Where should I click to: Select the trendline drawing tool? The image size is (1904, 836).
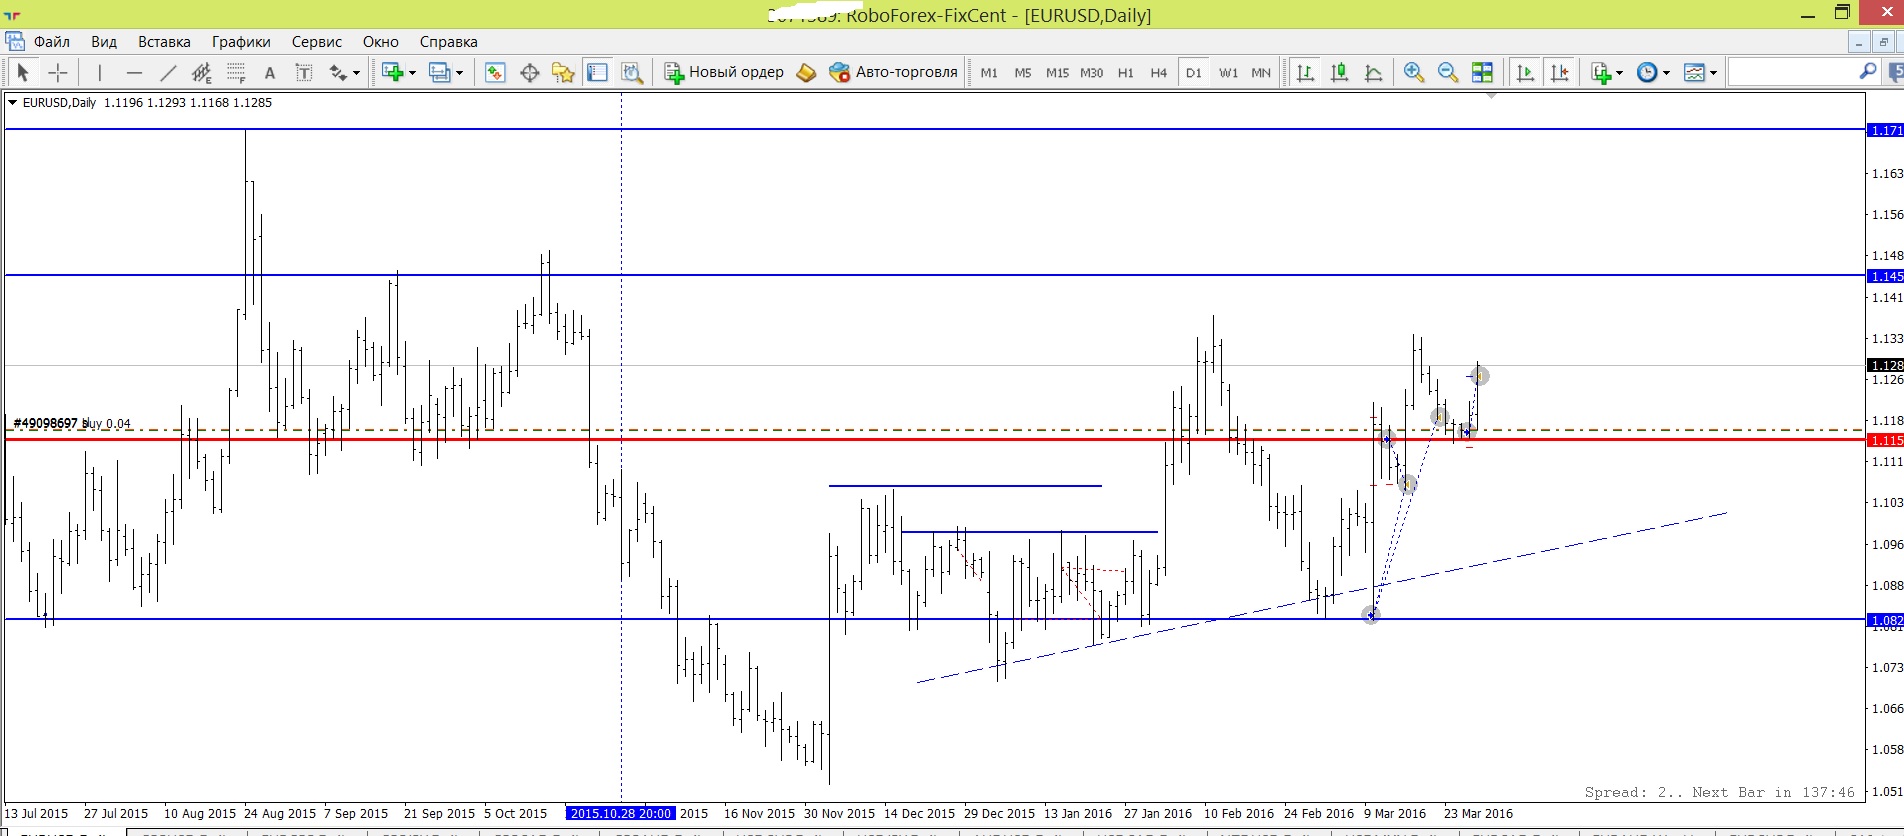(x=168, y=72)
